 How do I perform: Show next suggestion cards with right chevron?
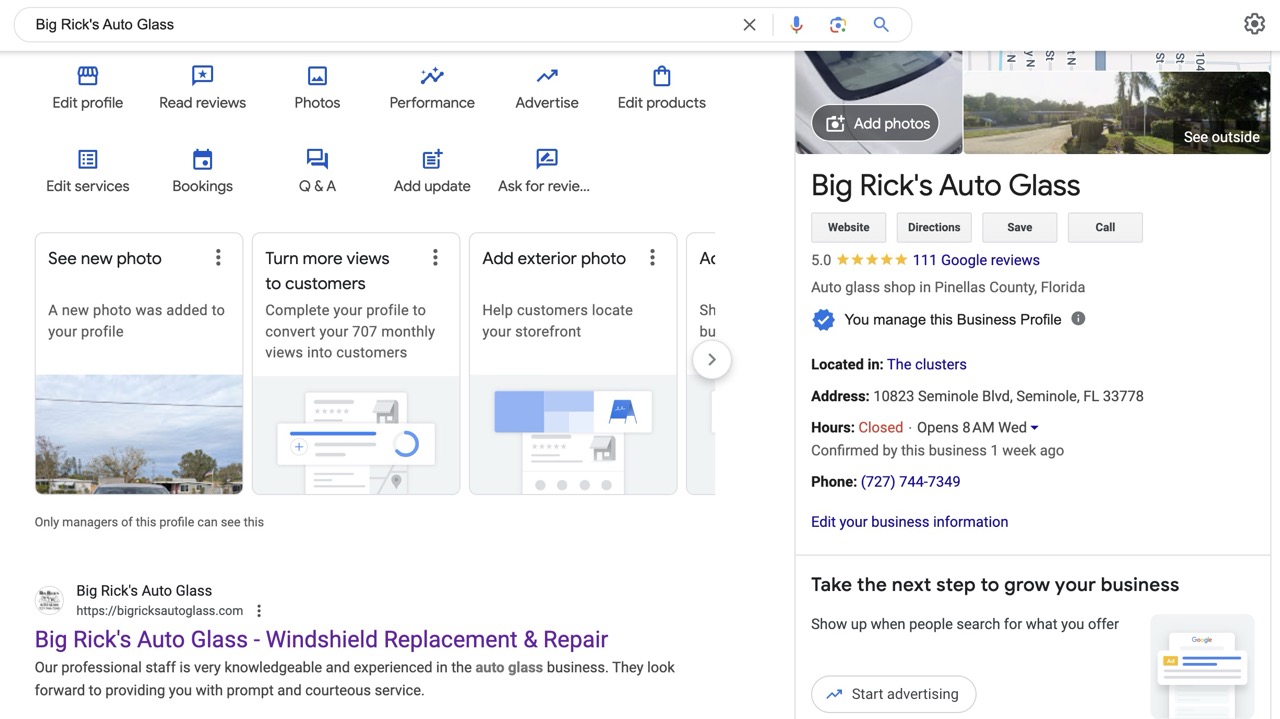click(712, 360)
